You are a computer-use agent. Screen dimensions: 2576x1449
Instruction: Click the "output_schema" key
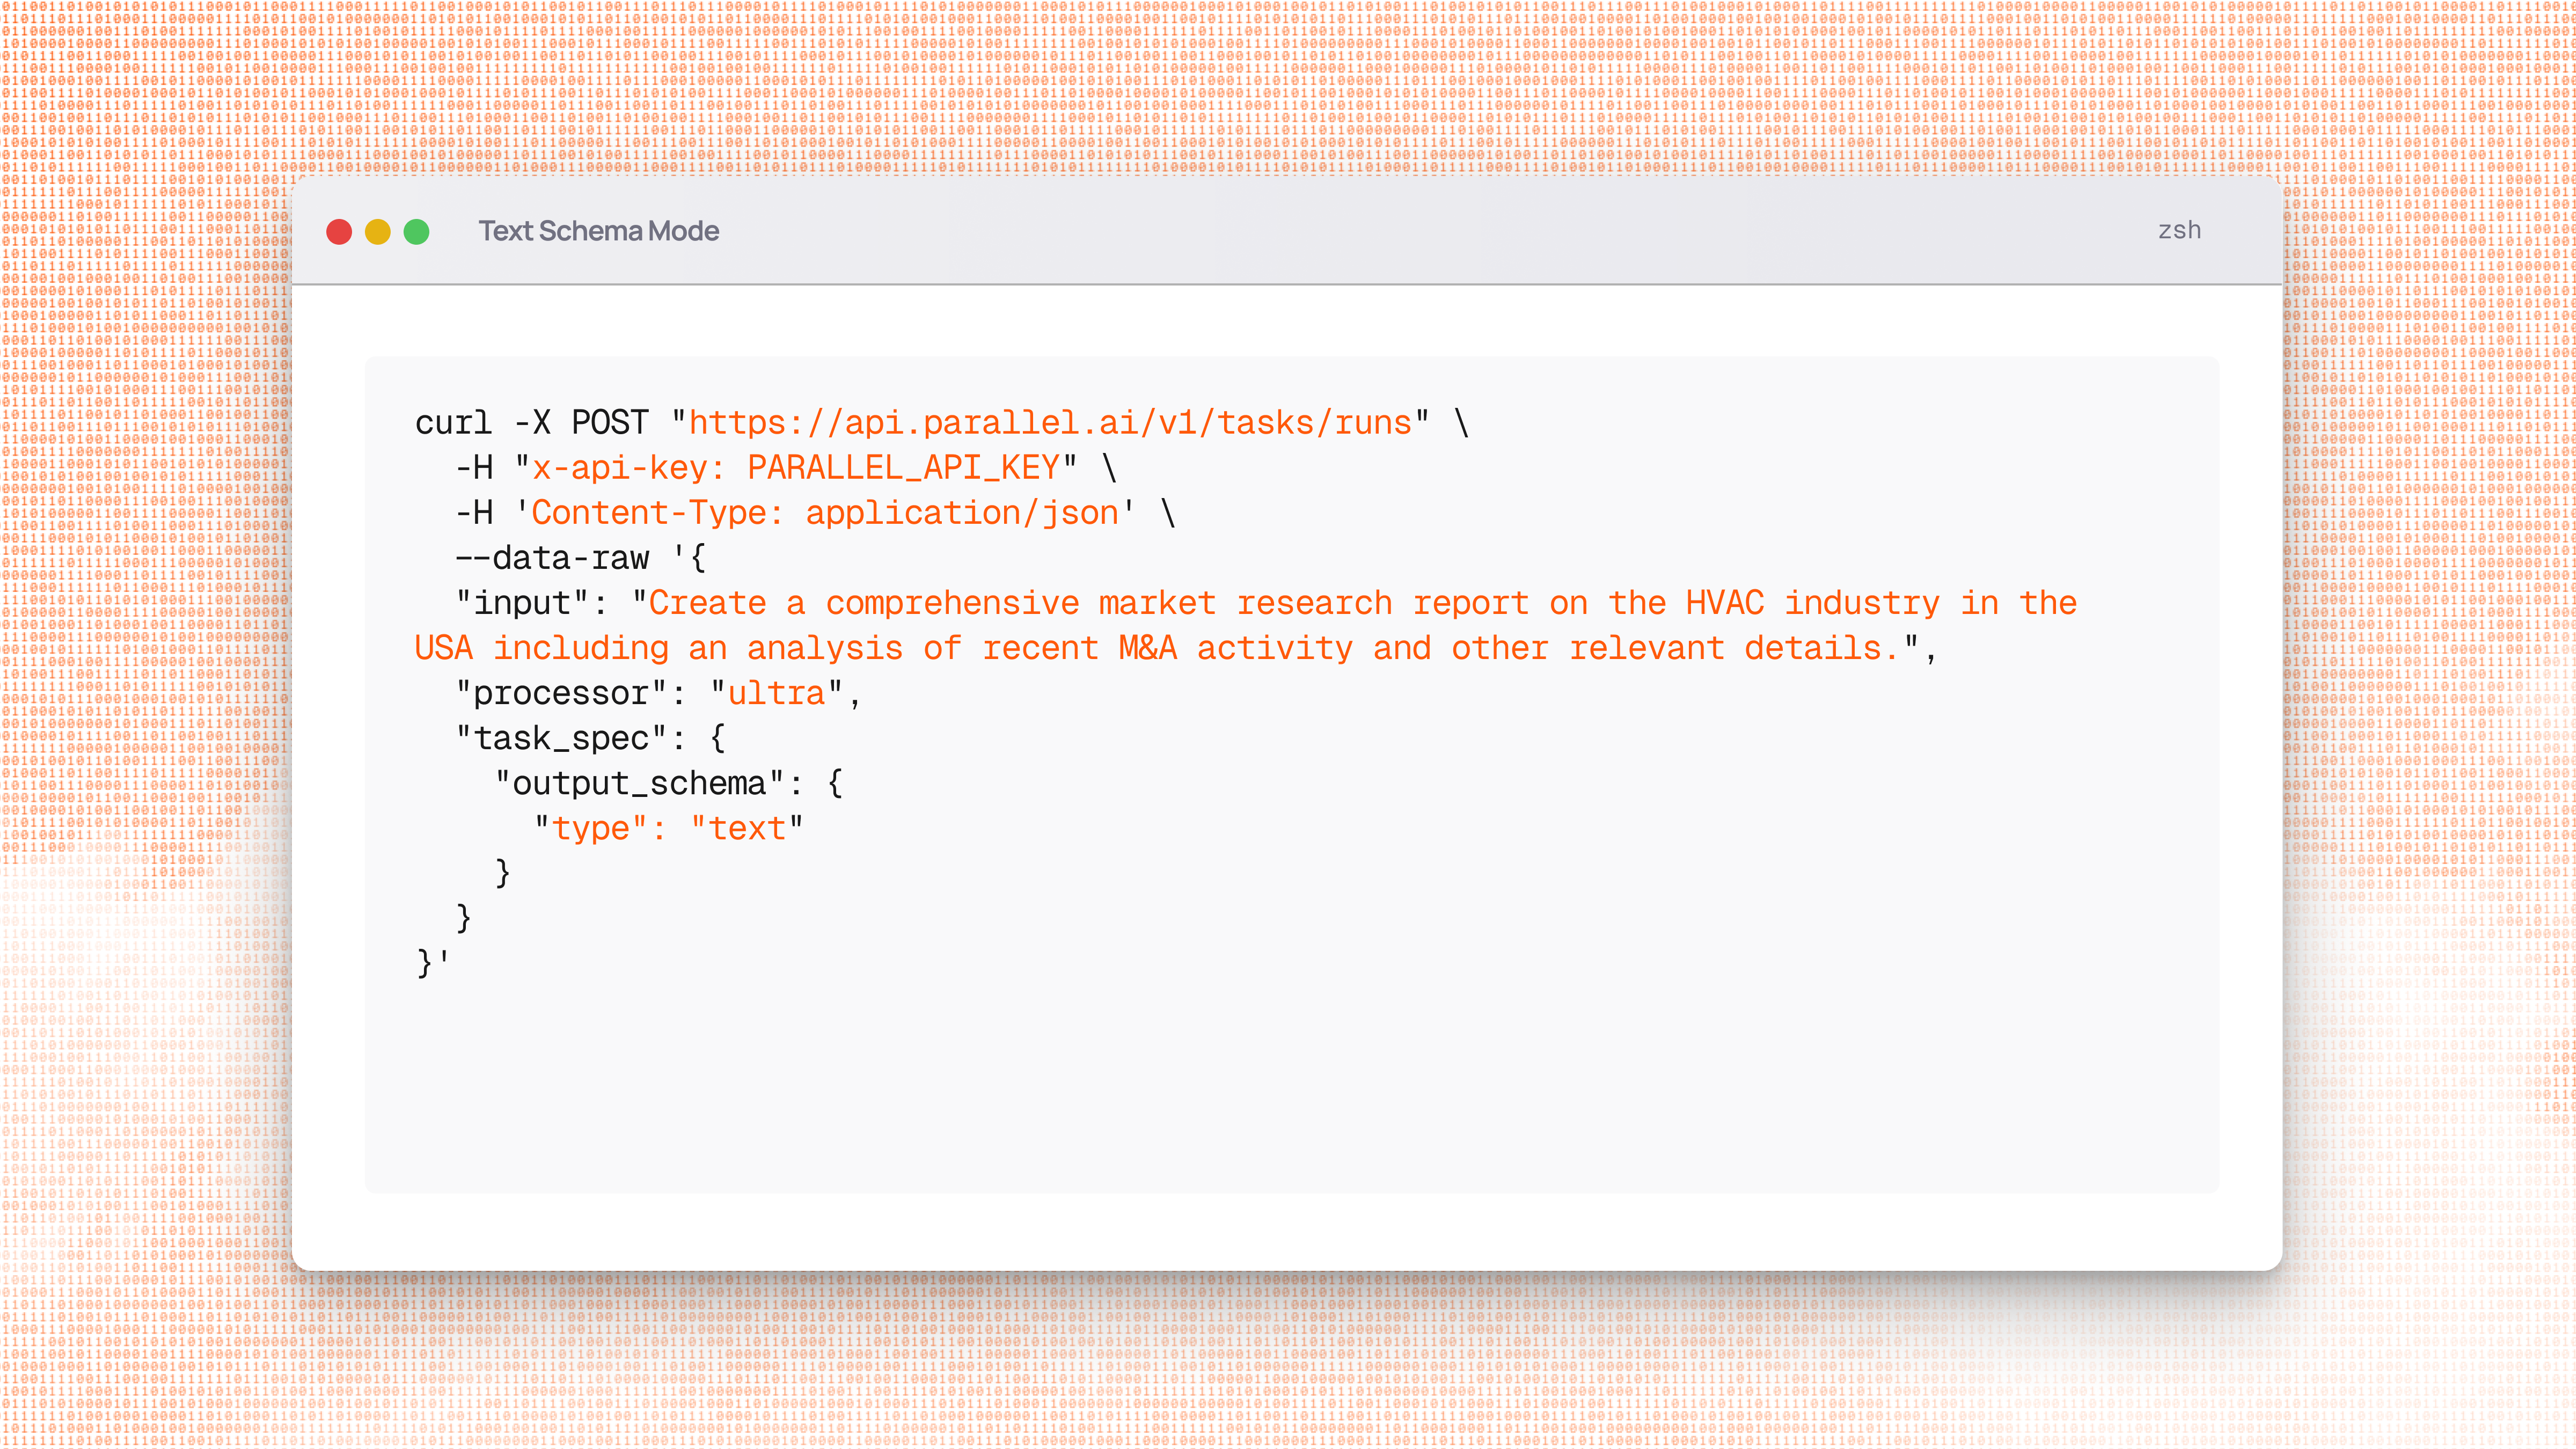click(639, 783)
